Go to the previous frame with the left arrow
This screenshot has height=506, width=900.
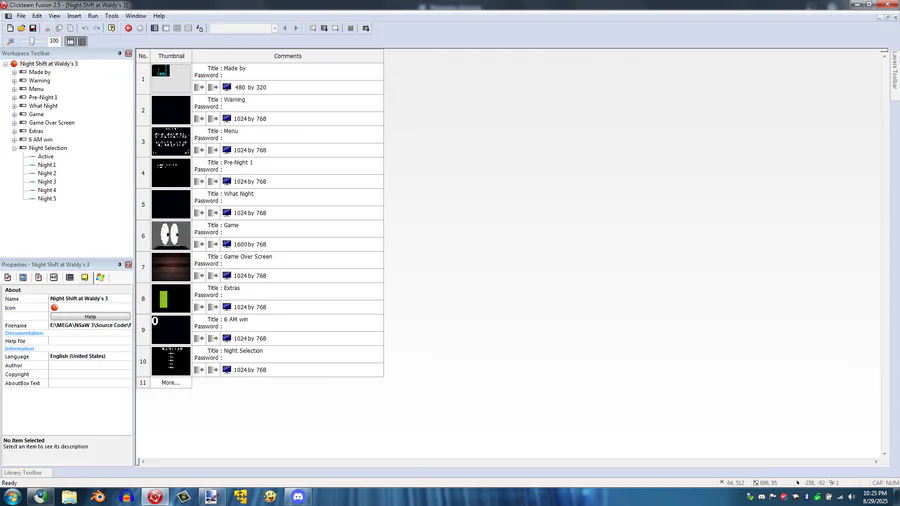click(x=285, y=28)
